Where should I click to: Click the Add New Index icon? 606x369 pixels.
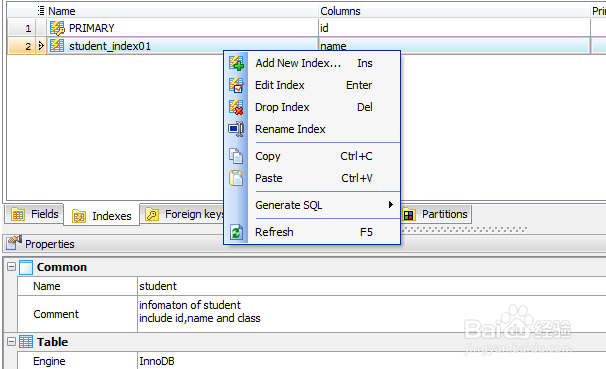pos(236,63)
